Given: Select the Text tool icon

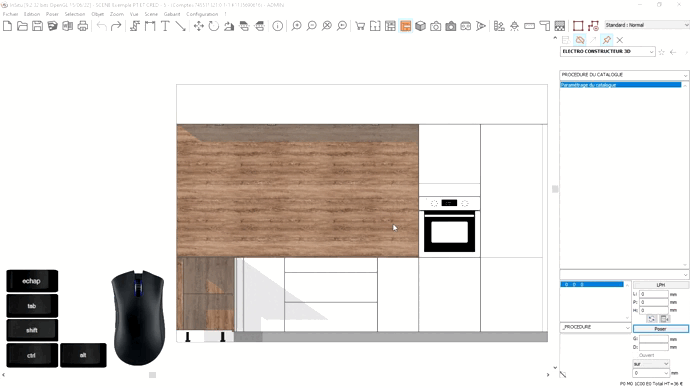Looking at the screenshot, I should (x=165, y=26).
